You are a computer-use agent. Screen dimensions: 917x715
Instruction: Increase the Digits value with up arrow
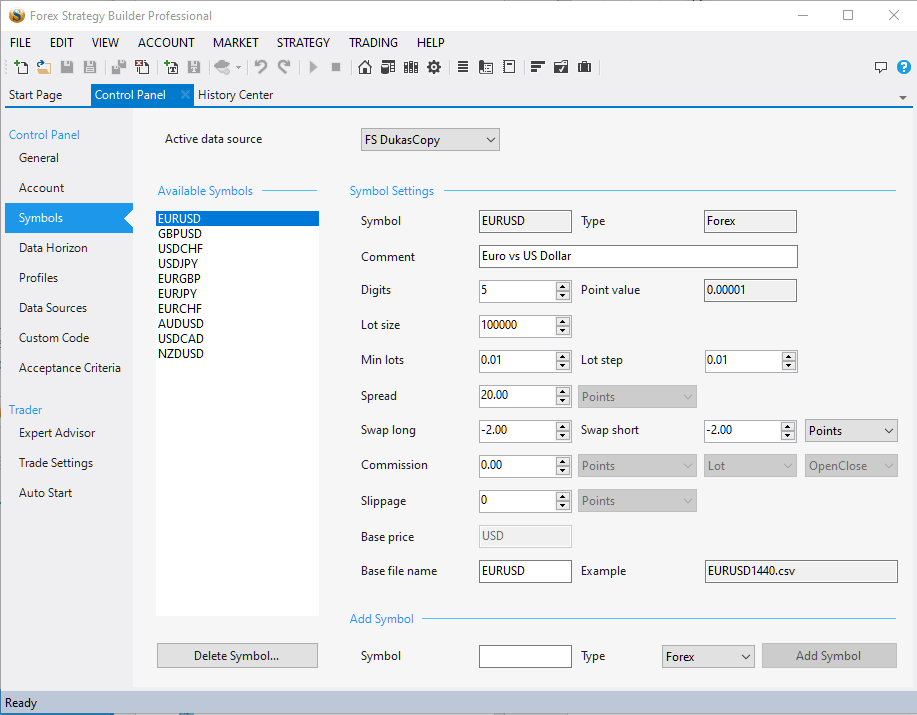click(563, 286)
